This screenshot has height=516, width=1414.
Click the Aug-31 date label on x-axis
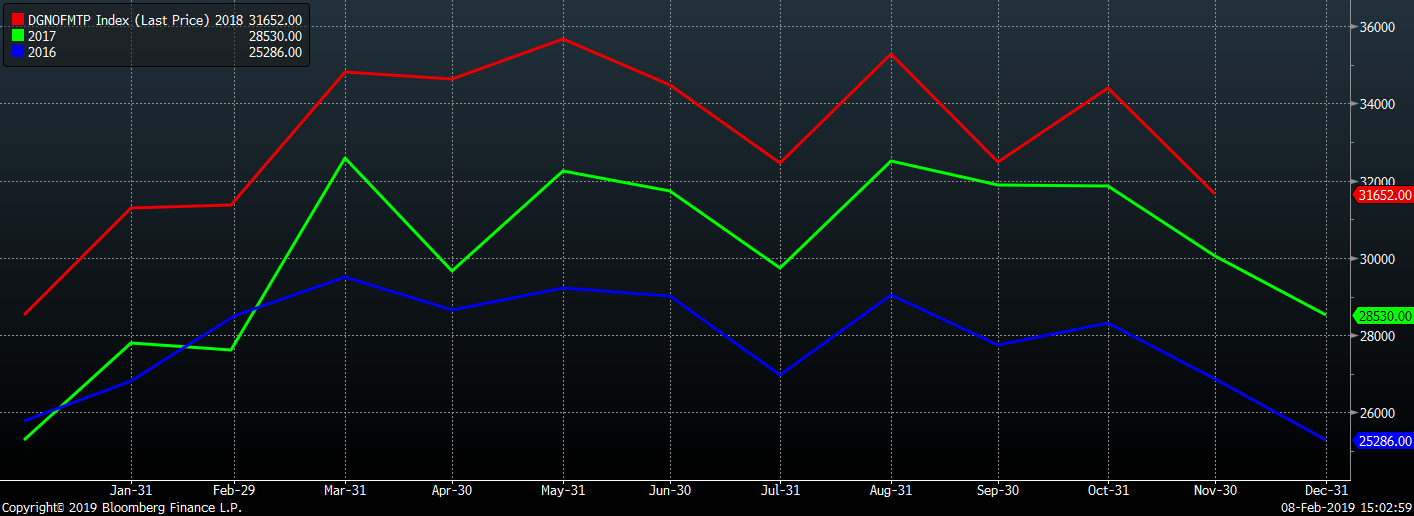coord(890,491)
